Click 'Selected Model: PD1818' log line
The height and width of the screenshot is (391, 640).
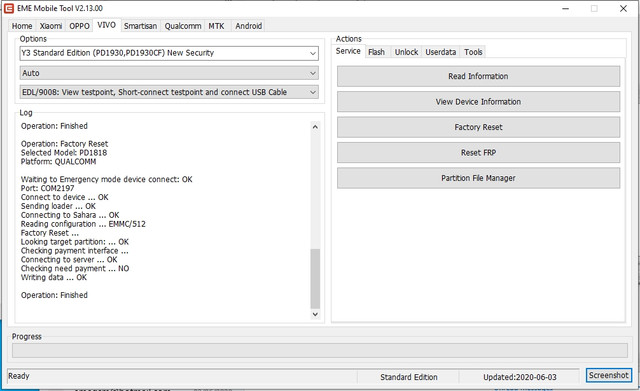[x=64, y=153]
